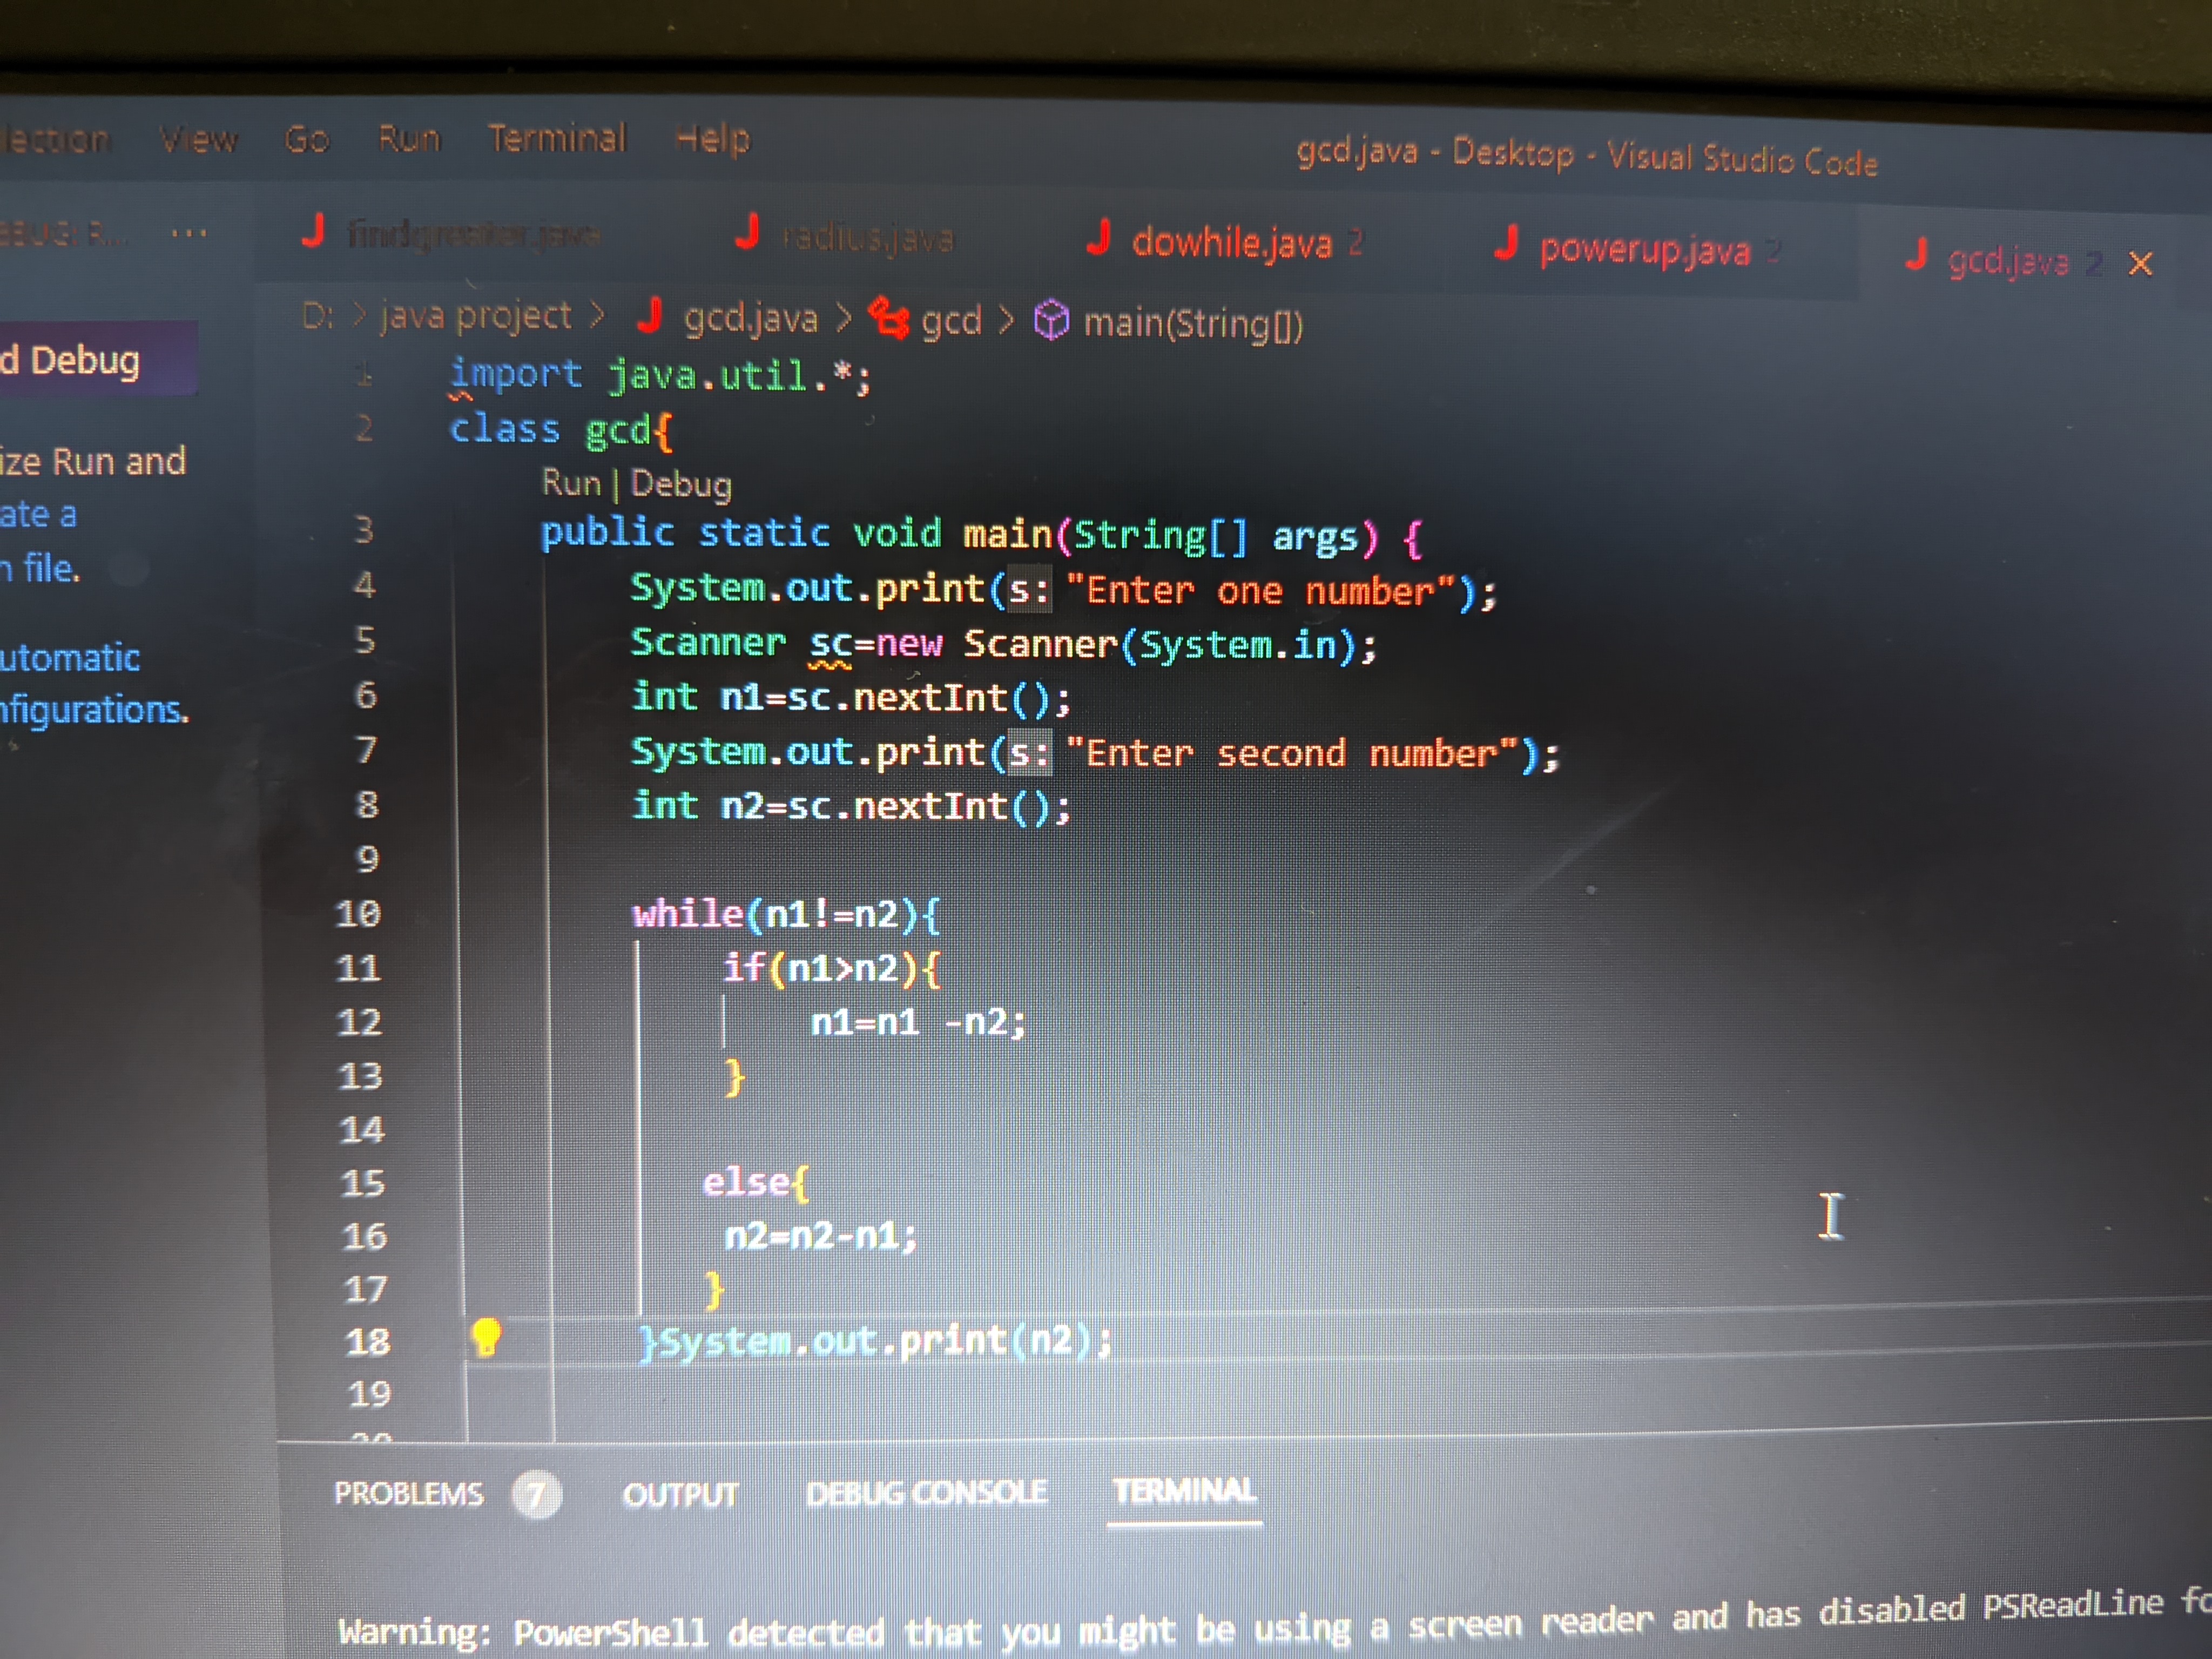Click the Java icon on the dowhile.java tab

pyautogui.click(x=1098, y=238)
